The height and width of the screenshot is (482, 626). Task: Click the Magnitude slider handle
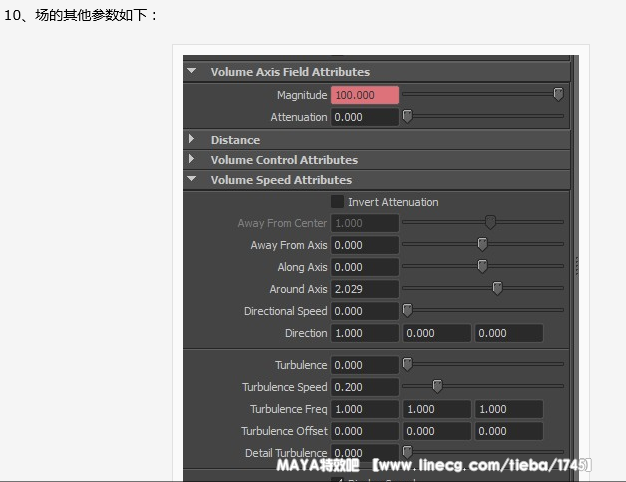[558, 94]
